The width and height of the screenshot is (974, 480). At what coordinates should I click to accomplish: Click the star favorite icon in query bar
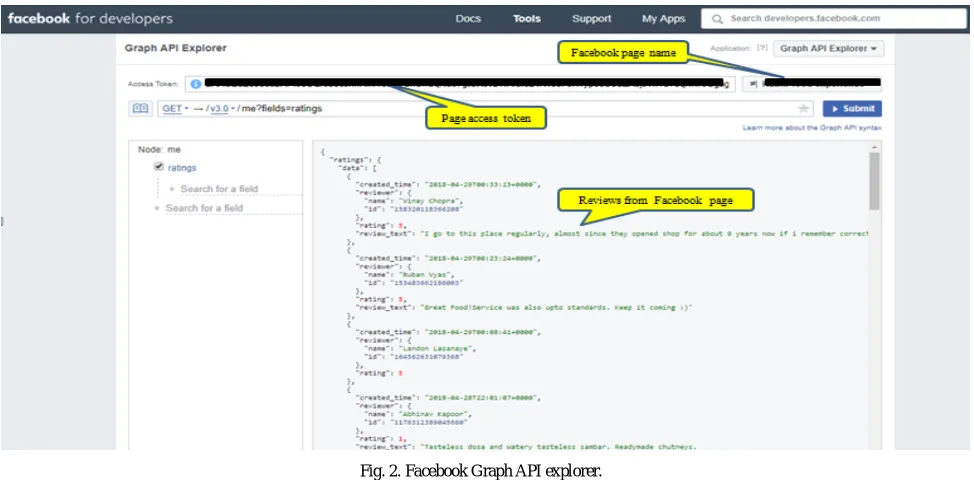(x=804, y=109)
